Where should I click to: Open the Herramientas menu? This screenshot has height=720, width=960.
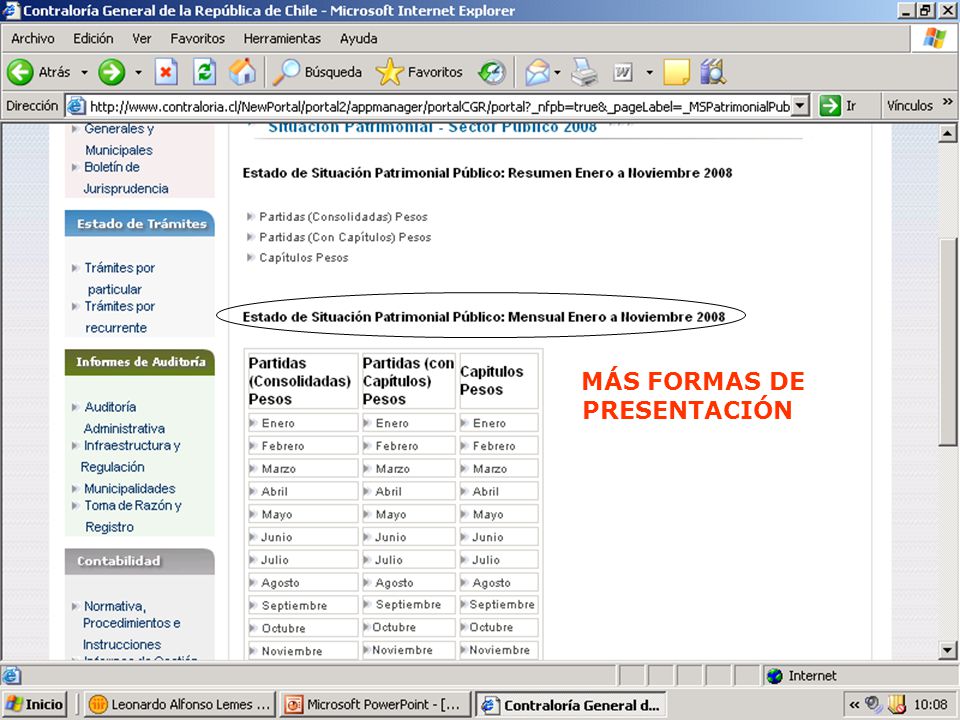click(x=282, y=39)
